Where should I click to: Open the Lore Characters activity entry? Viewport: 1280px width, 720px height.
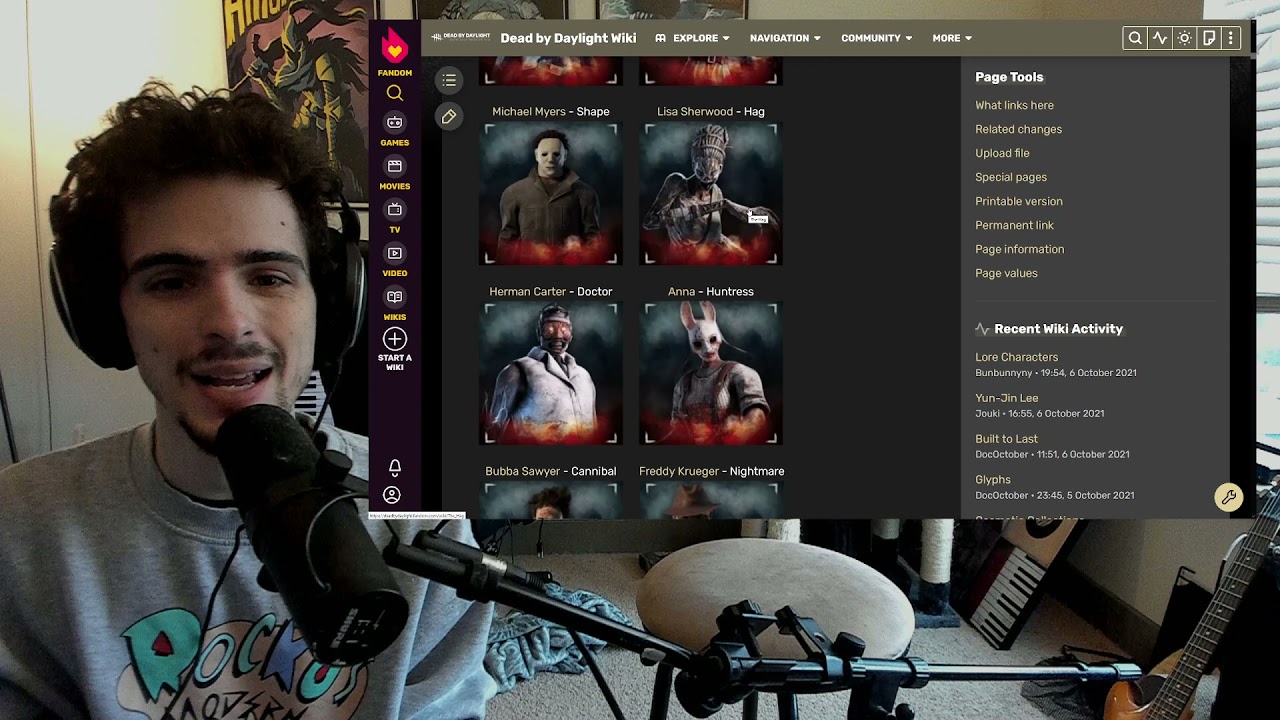(1016, 357)
